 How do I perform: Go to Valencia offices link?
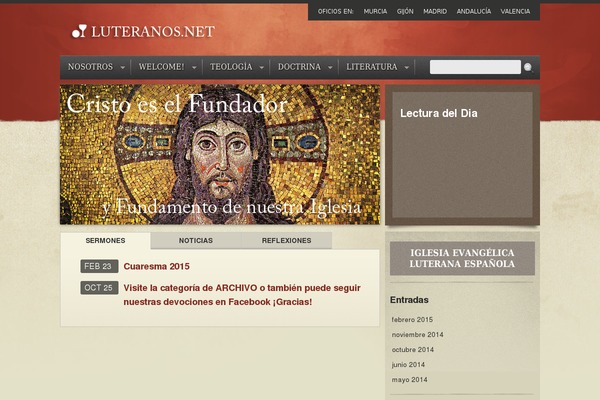(x=515, y=11)
